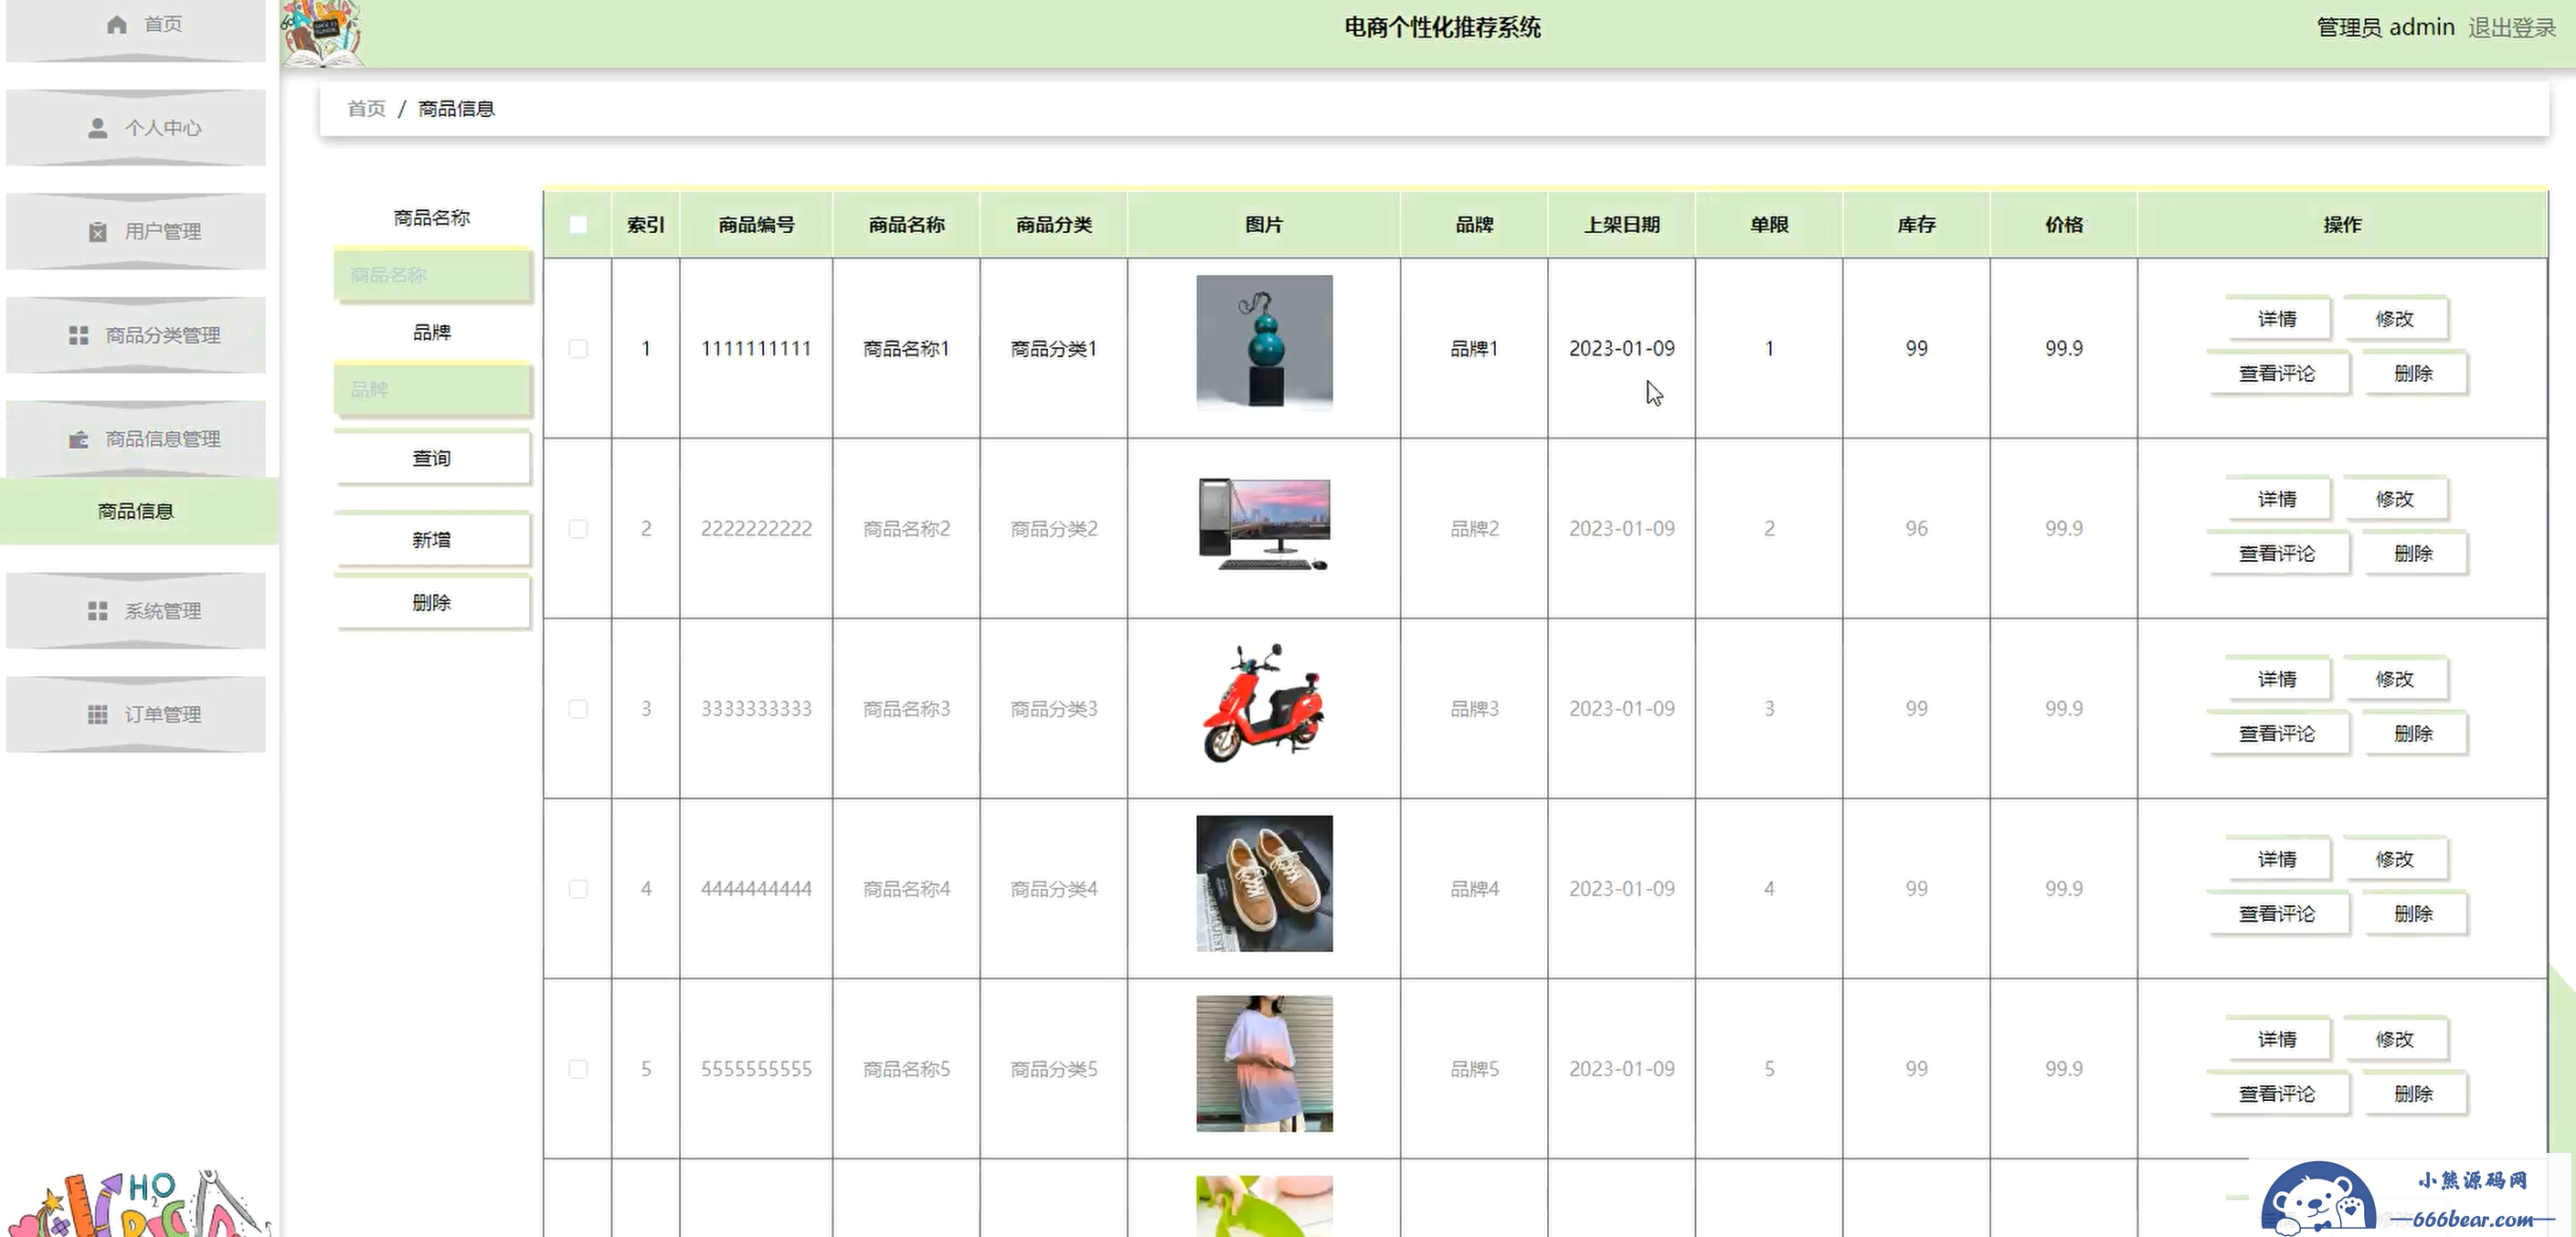
Task: Click the desktop computer product image
Action: coord(1264,524)
